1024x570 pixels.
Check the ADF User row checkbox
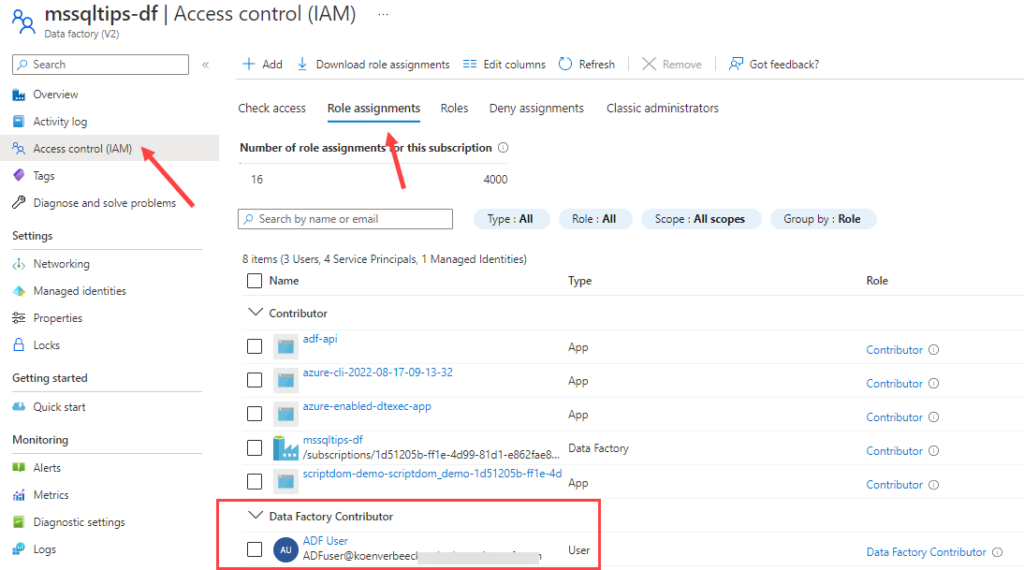click(255, 550)
